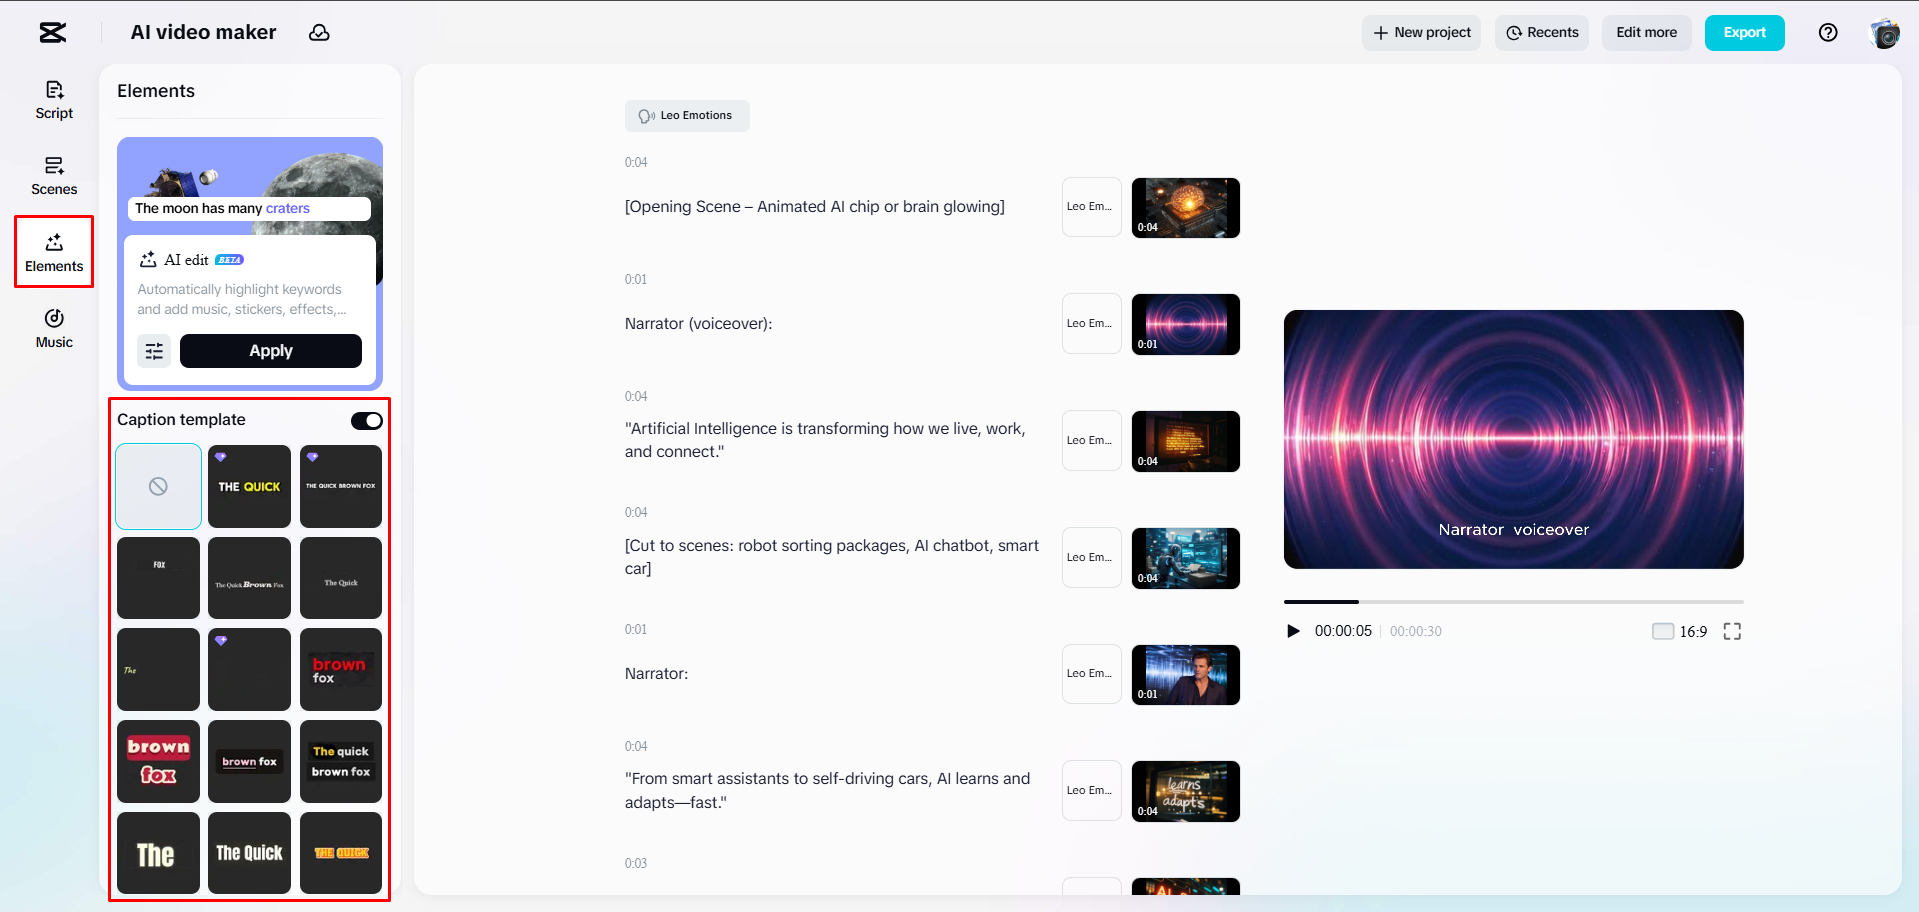Choose the large white 'The Quick' template

coord(249,853)
